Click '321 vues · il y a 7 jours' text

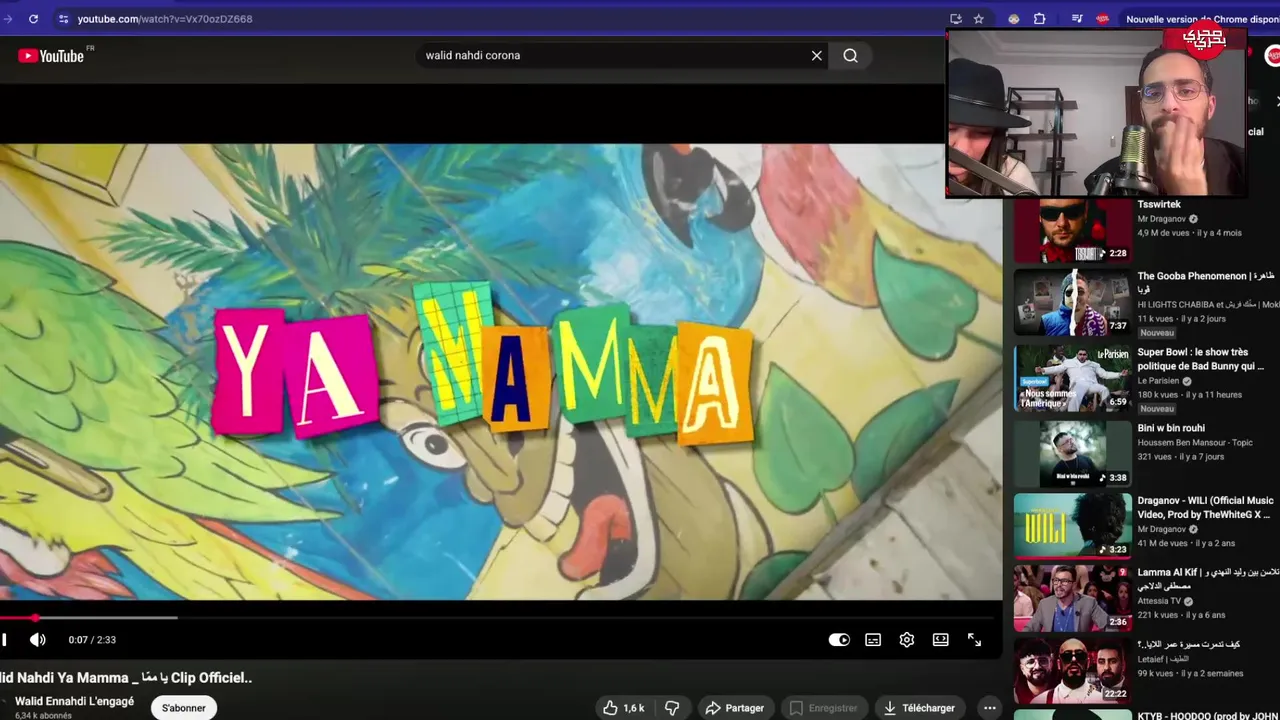point(1180,457)
